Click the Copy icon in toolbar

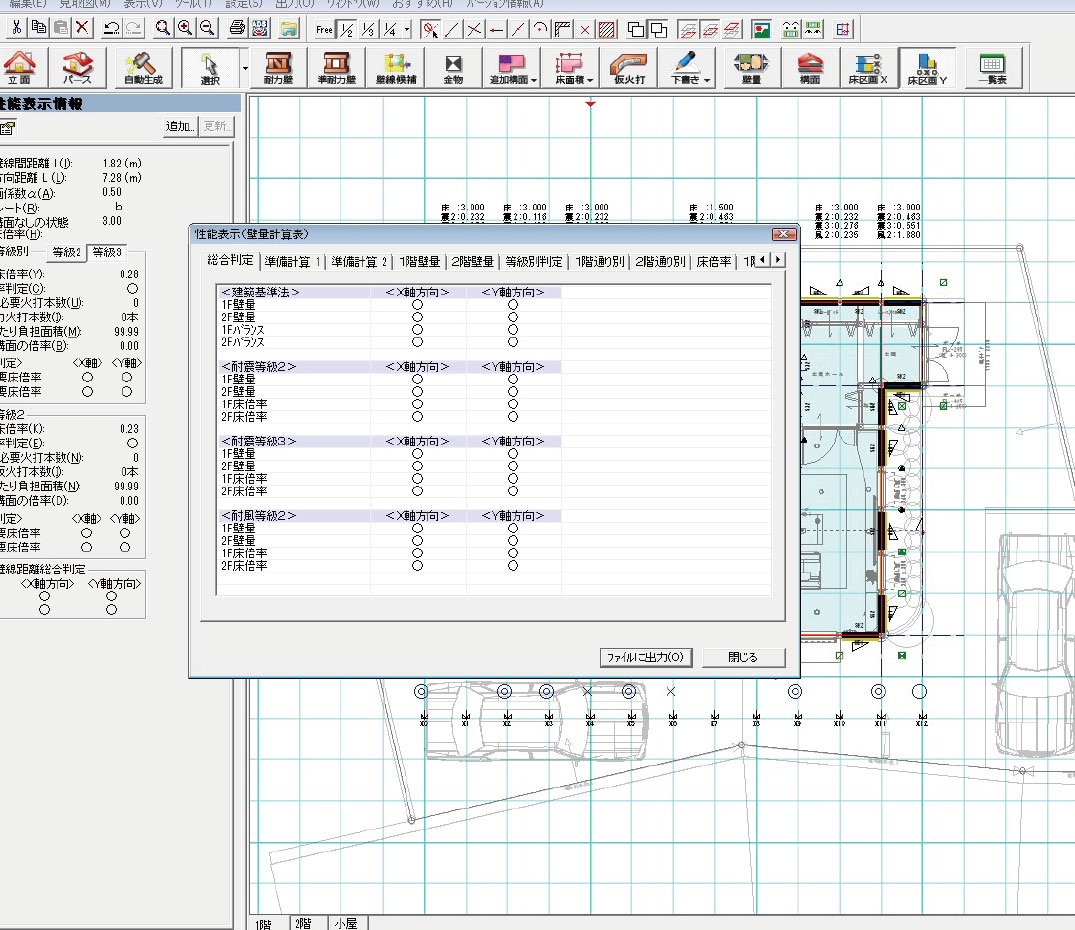tap(38, 28)
